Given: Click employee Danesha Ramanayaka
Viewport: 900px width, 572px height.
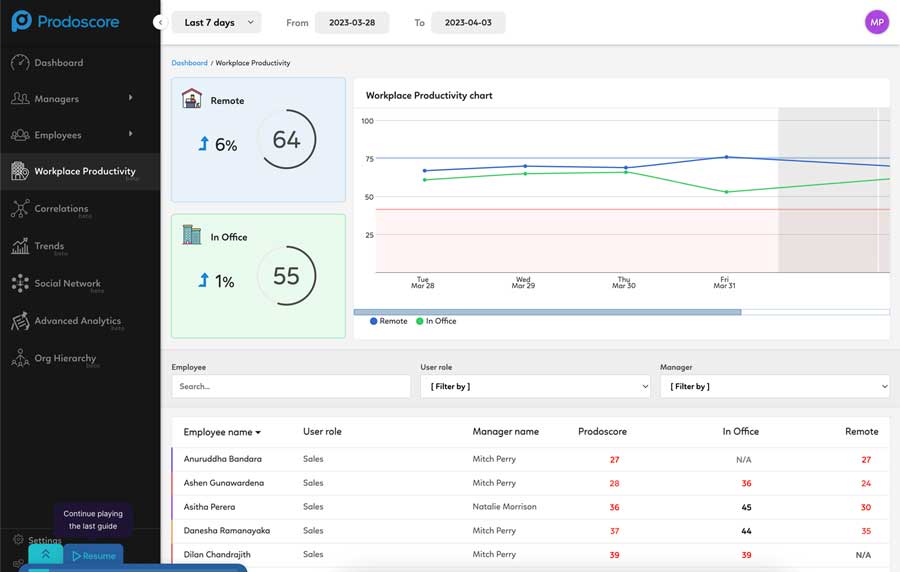Looking at the screenshot, I should tap(227, 531).
